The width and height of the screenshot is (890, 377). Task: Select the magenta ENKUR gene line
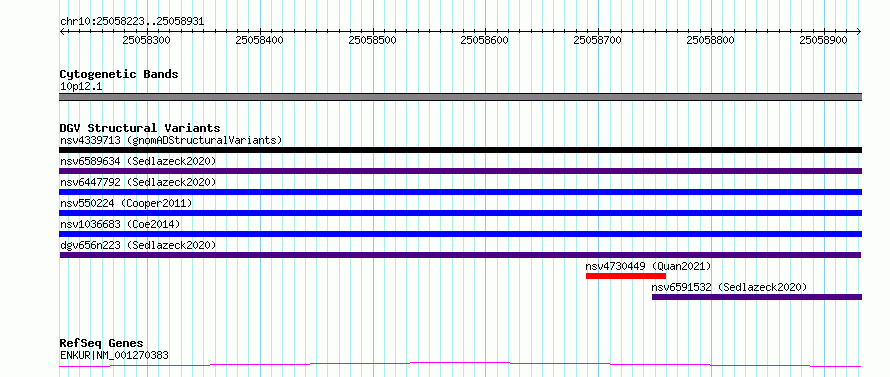461,364
